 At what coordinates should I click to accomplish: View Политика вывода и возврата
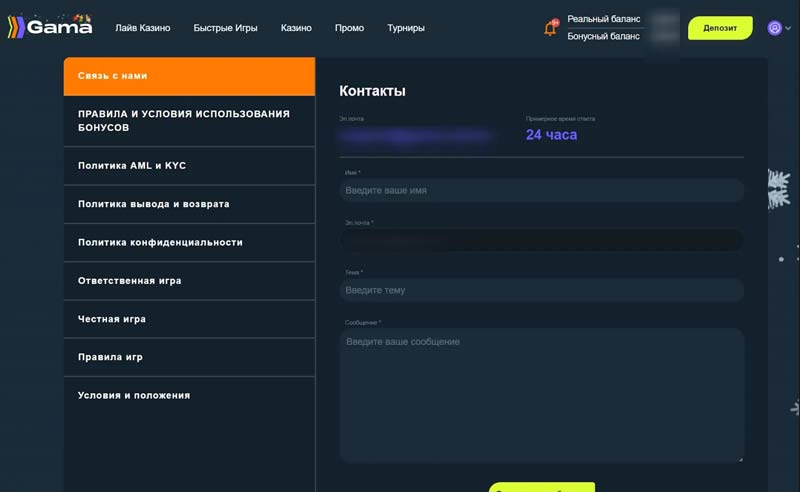pyautogui.click(x=189, y=204)
